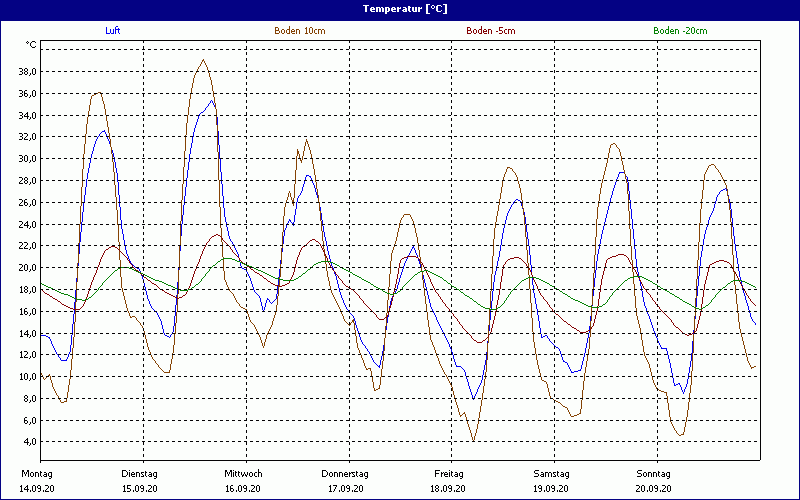Click the 14,0 y-axis value
This screenshot has height=500, width=800.
(27, 334)
